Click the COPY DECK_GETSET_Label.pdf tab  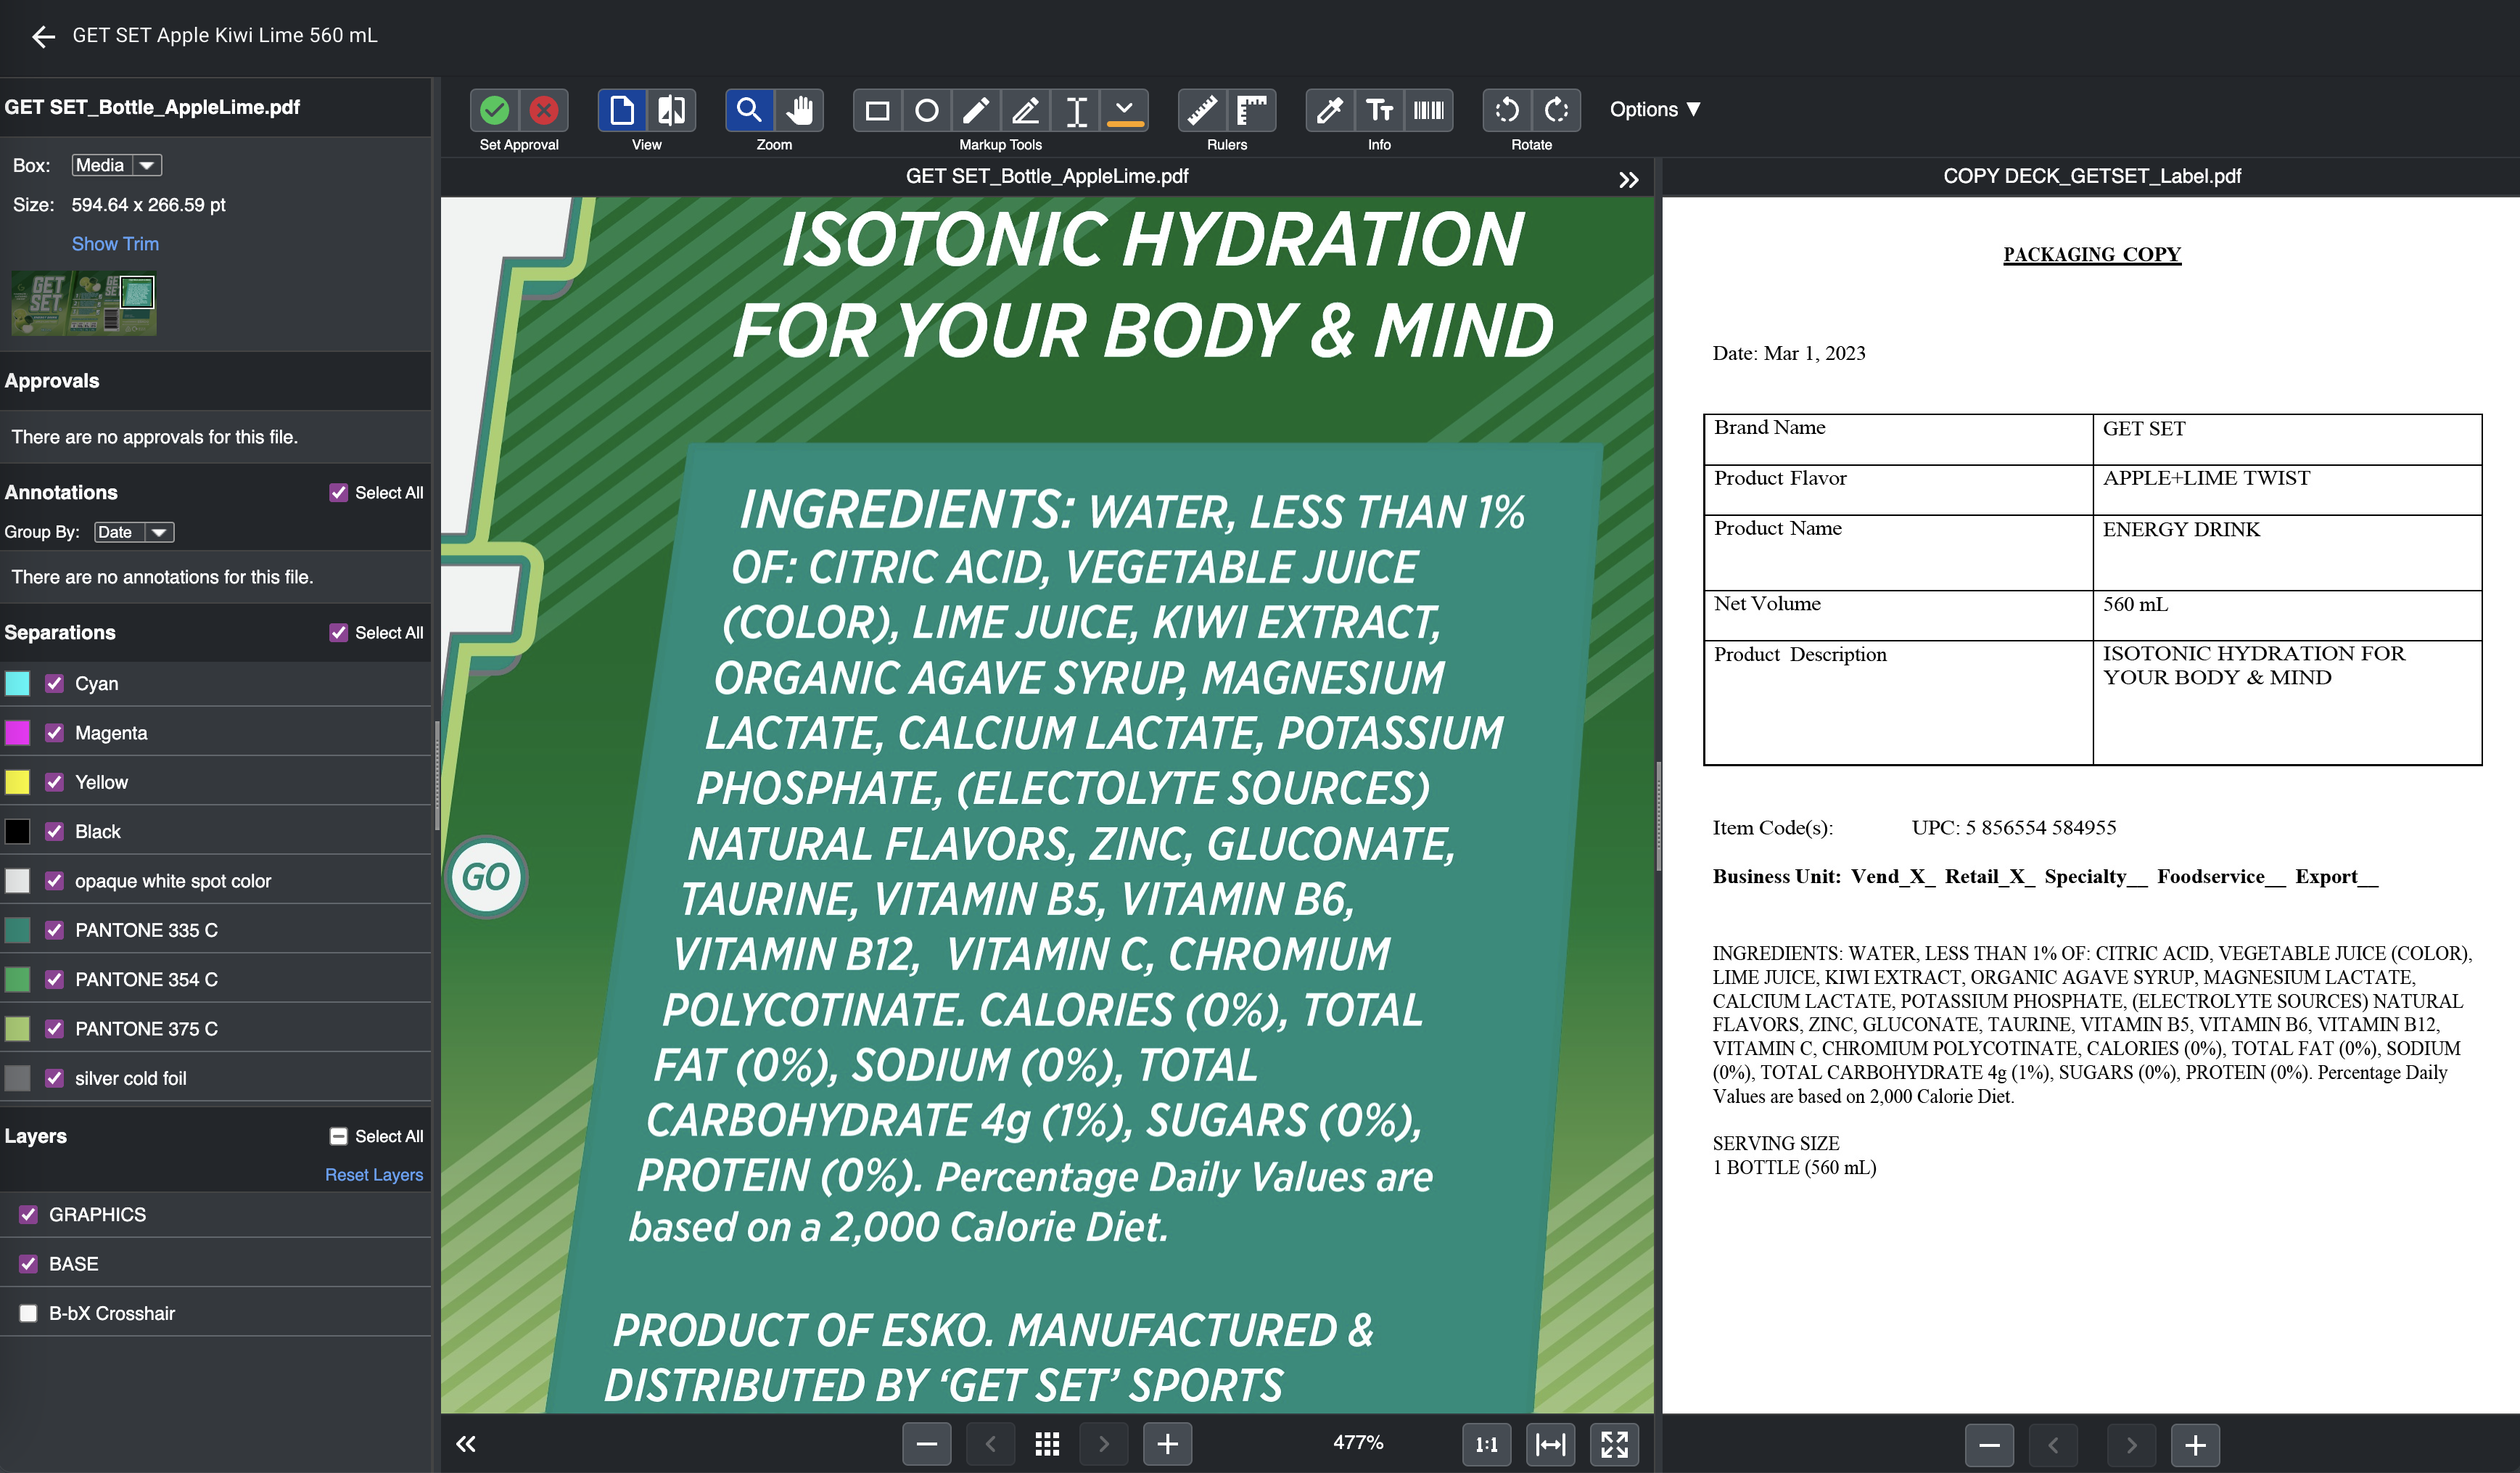tap(2094, 176)
